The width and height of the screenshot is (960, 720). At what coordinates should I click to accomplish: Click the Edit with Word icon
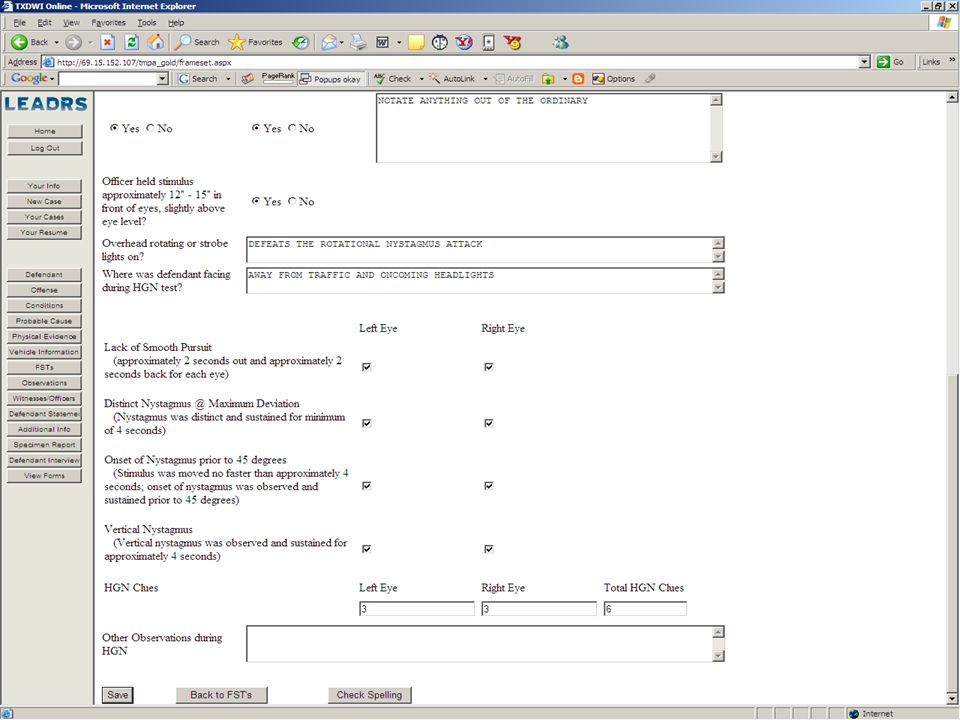(x=383, y=42)
